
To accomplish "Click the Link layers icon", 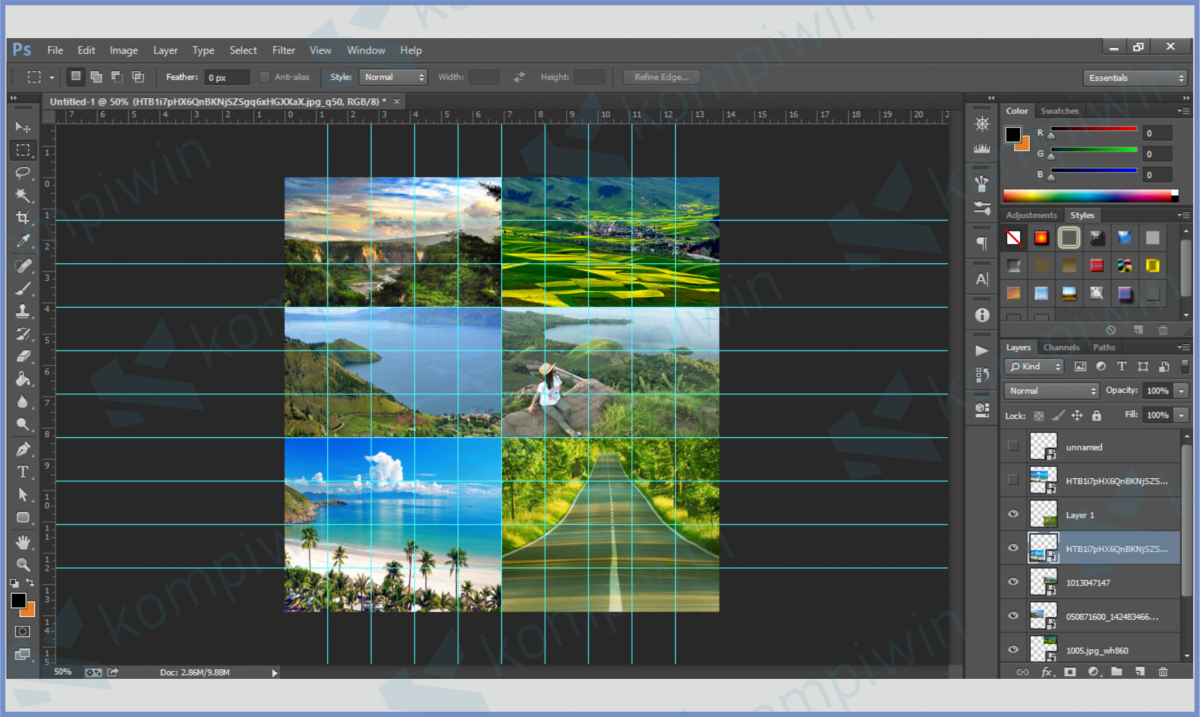I will (1022, 671).
